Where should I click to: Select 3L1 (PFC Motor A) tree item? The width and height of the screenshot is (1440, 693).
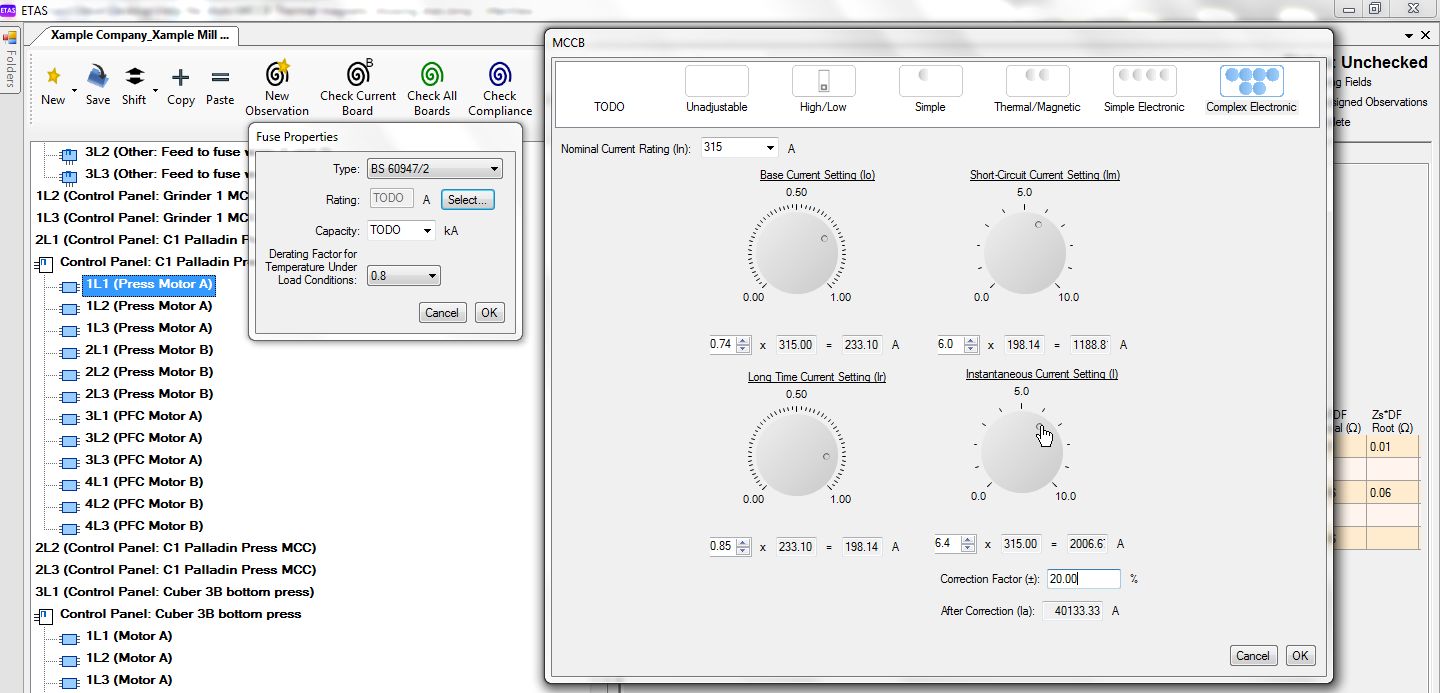[x=144, y=416]
